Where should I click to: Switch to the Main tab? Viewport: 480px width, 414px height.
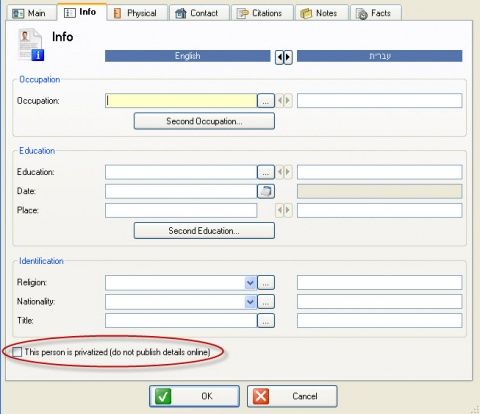coord(32,13)
